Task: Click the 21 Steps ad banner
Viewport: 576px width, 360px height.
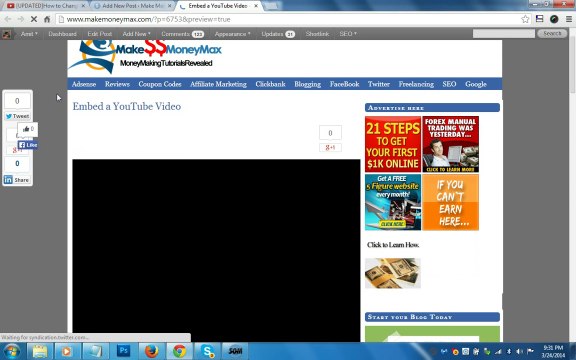Action: pyautogui.click(x=393, y=144)
